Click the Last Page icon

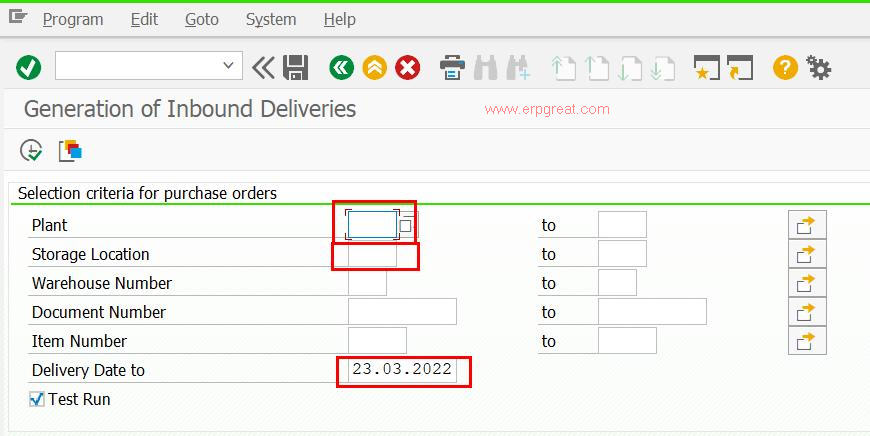click(x=663, y=69)
